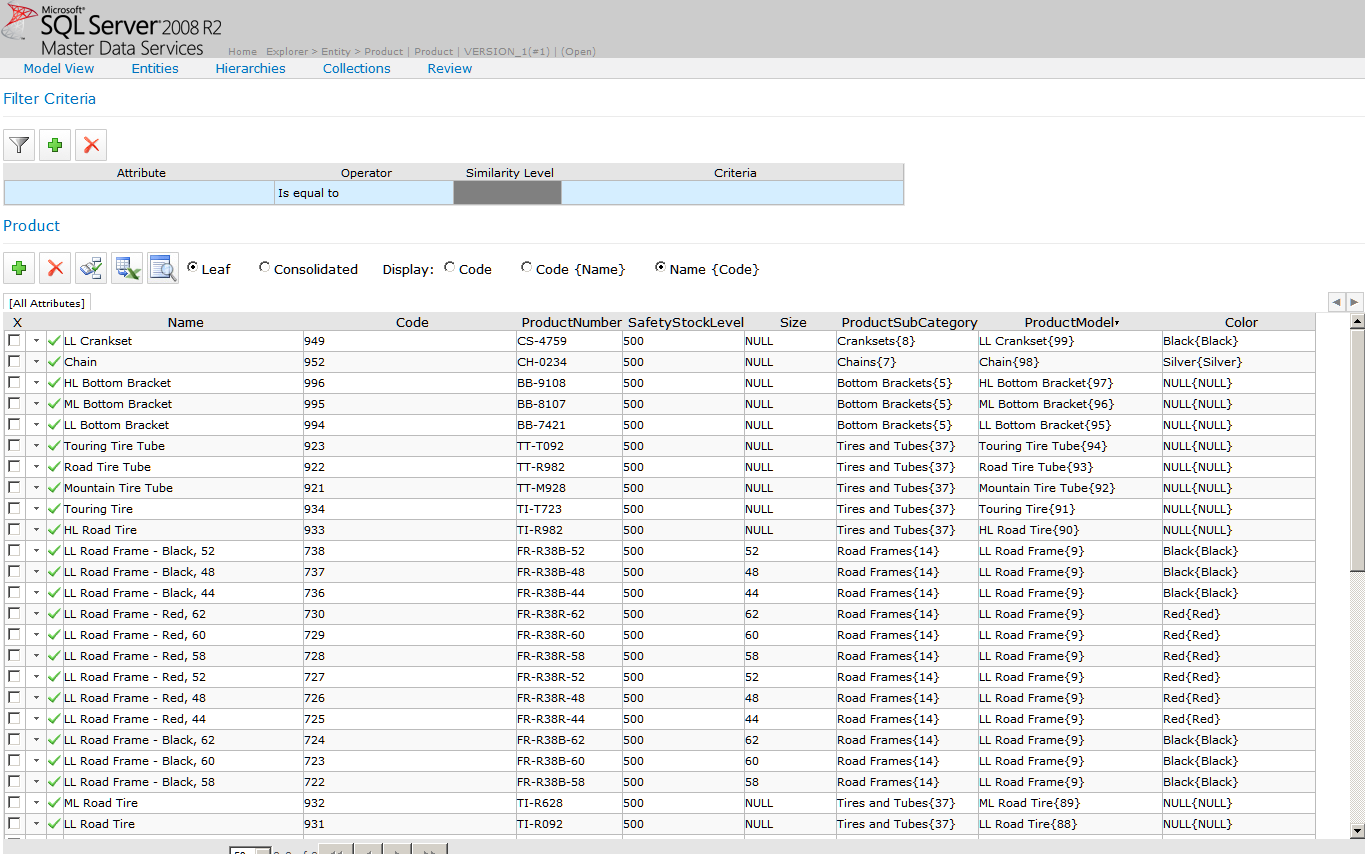
Task: Export the Product grid to Excel
Action: [127, 268]
